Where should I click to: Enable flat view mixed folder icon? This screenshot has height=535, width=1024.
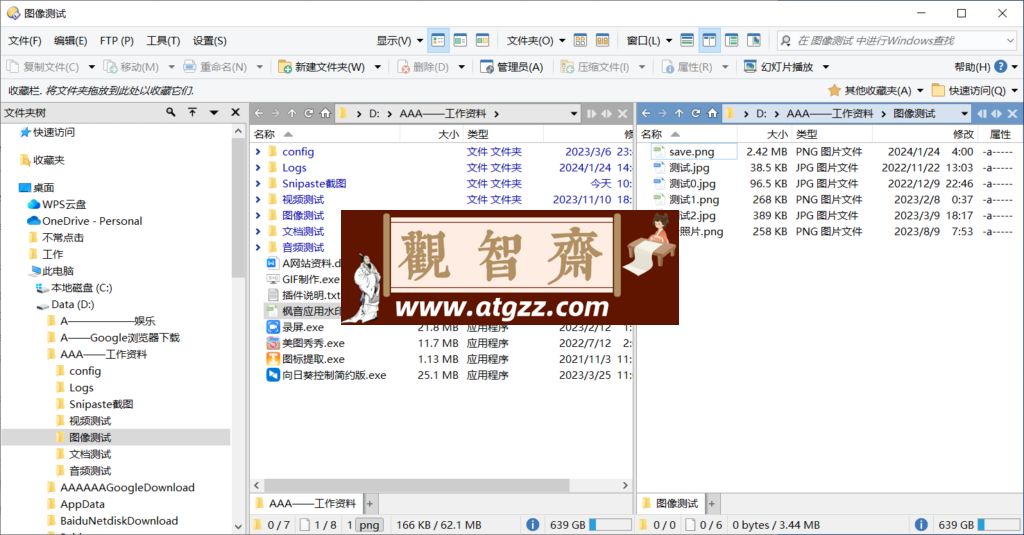click(602, 41)
